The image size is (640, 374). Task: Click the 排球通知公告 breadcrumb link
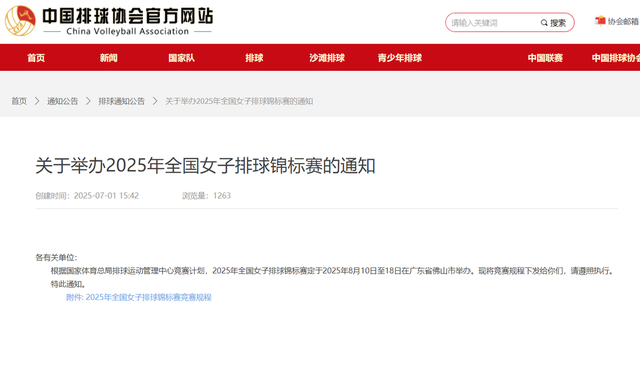click(121, 101)
